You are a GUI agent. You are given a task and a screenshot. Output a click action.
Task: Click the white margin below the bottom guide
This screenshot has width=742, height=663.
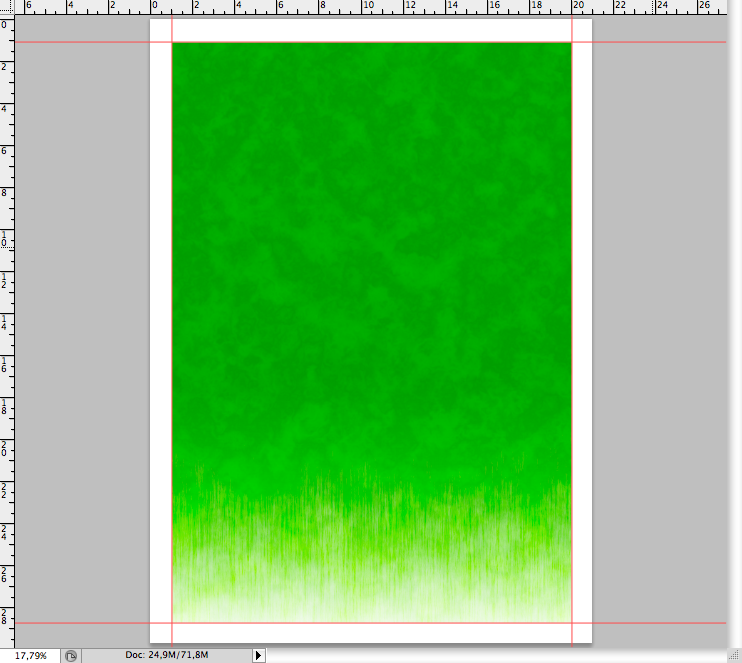point(371,633)
